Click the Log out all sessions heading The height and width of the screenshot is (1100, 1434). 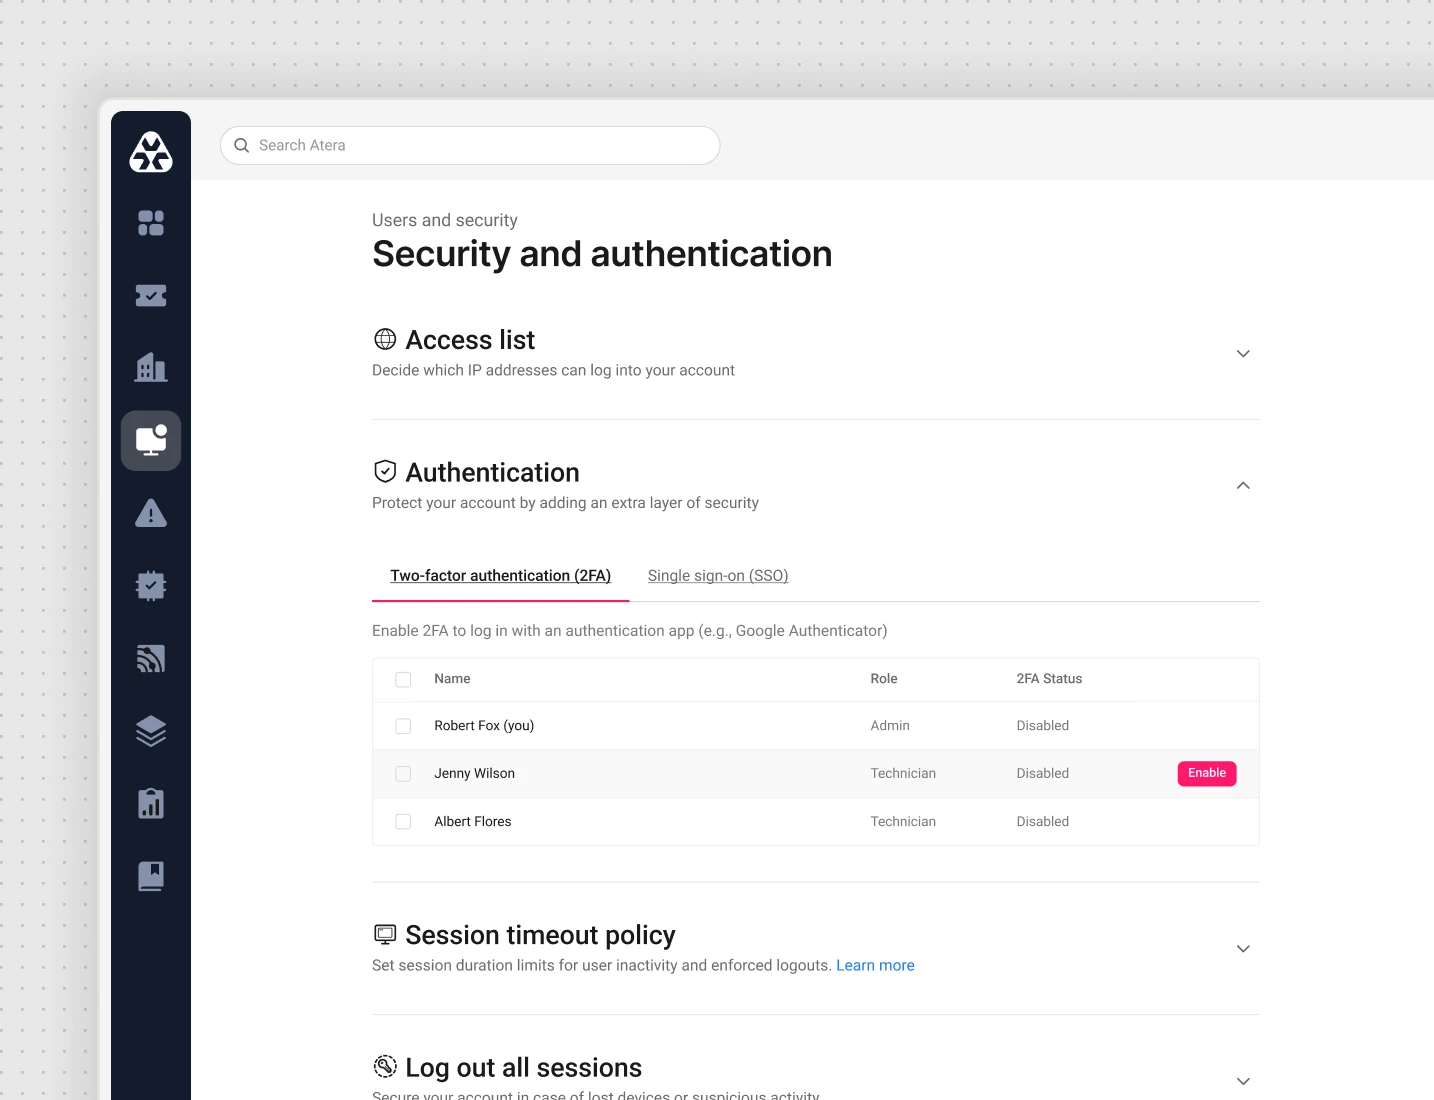523,1067
